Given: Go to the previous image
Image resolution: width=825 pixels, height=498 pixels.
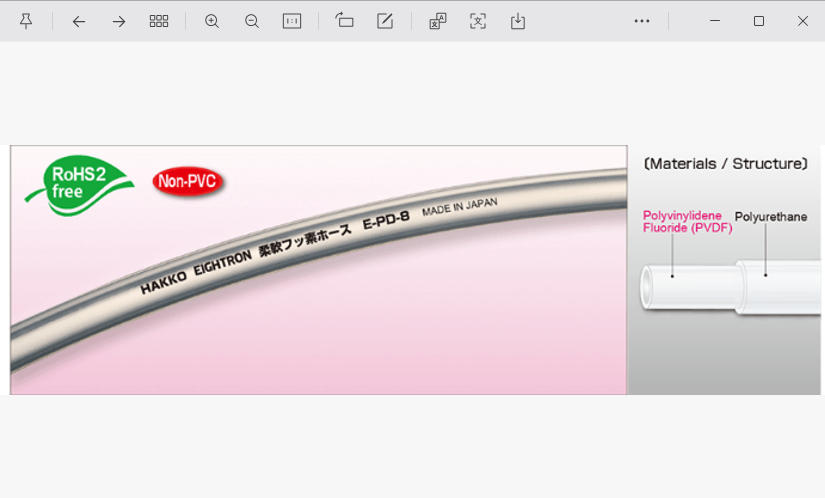Looking at the screenshot, I should (x=79, y=22).
